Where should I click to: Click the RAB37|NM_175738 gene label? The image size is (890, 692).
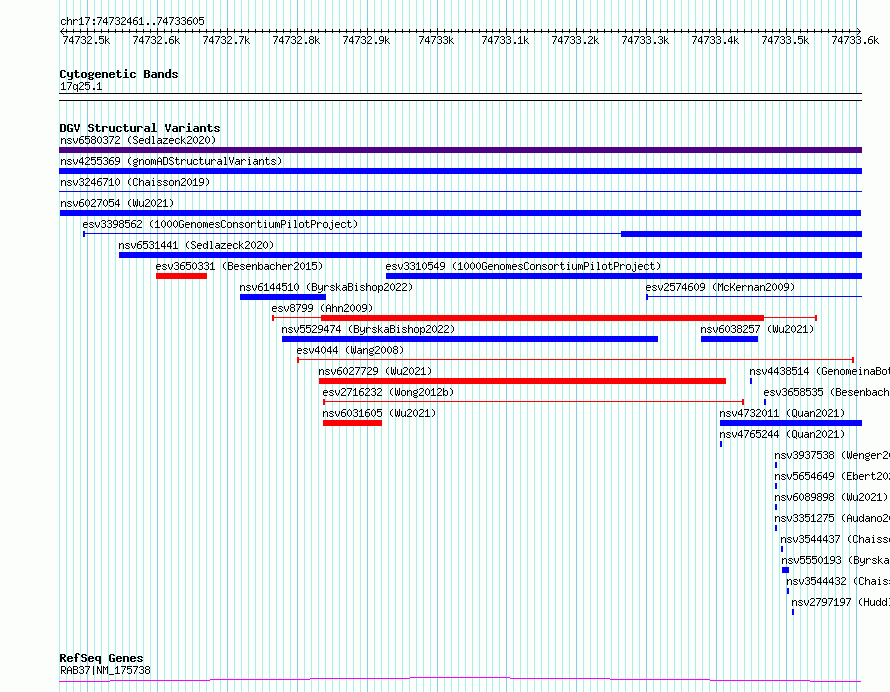click(105, 670)
